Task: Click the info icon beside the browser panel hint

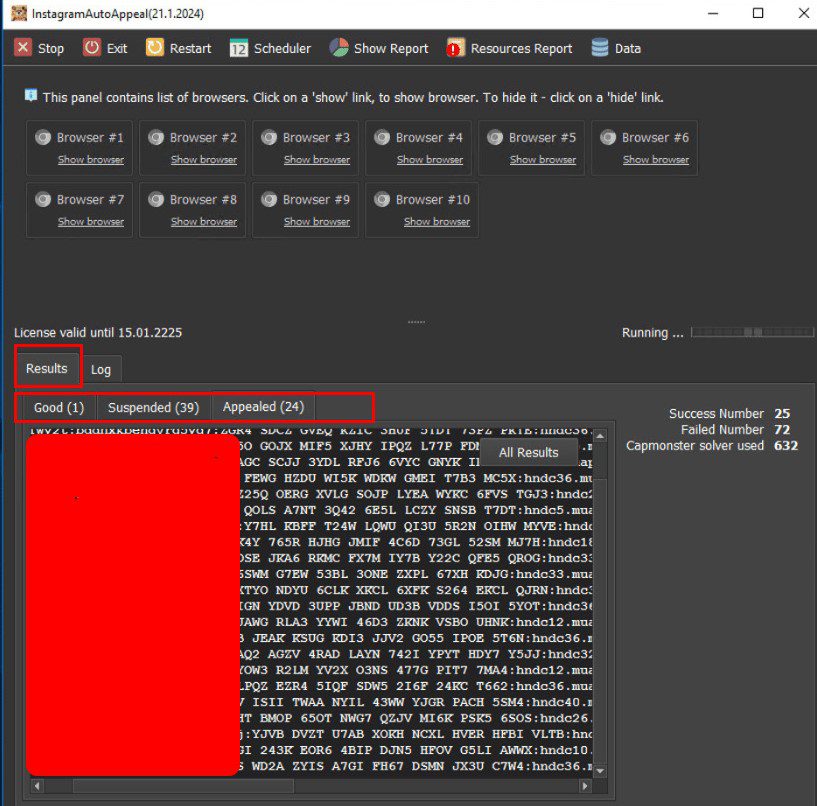Action: click(x=31, y=95)
